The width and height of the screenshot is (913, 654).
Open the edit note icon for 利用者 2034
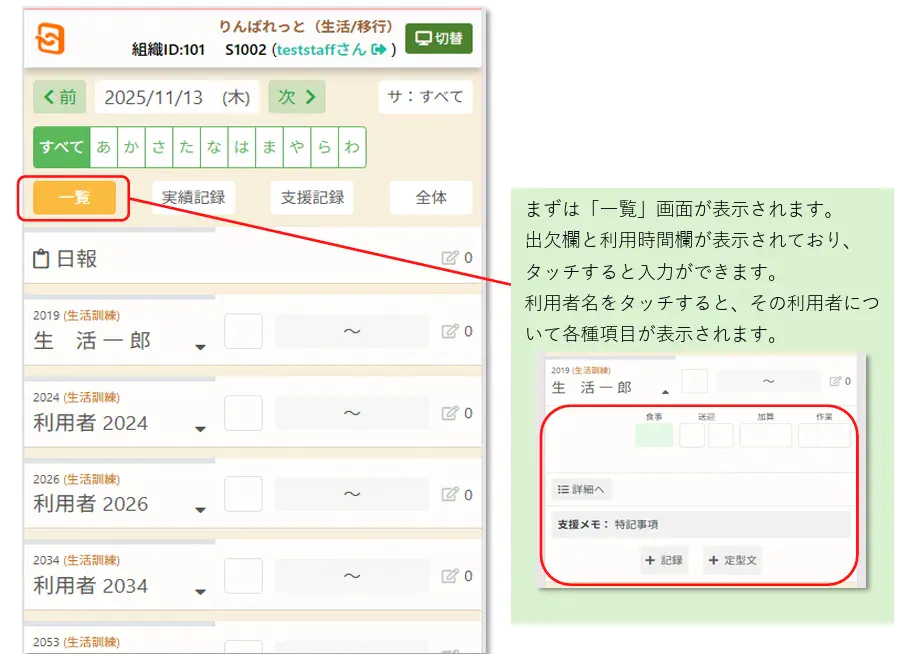pos(450,576)
